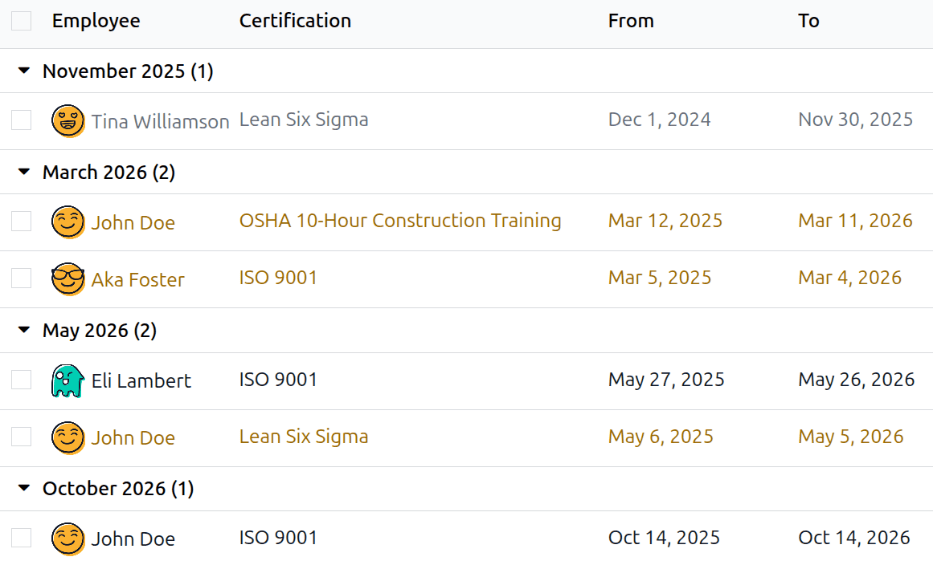Click John Doe's avatar in October 2026 group

(x=68, y=538)
